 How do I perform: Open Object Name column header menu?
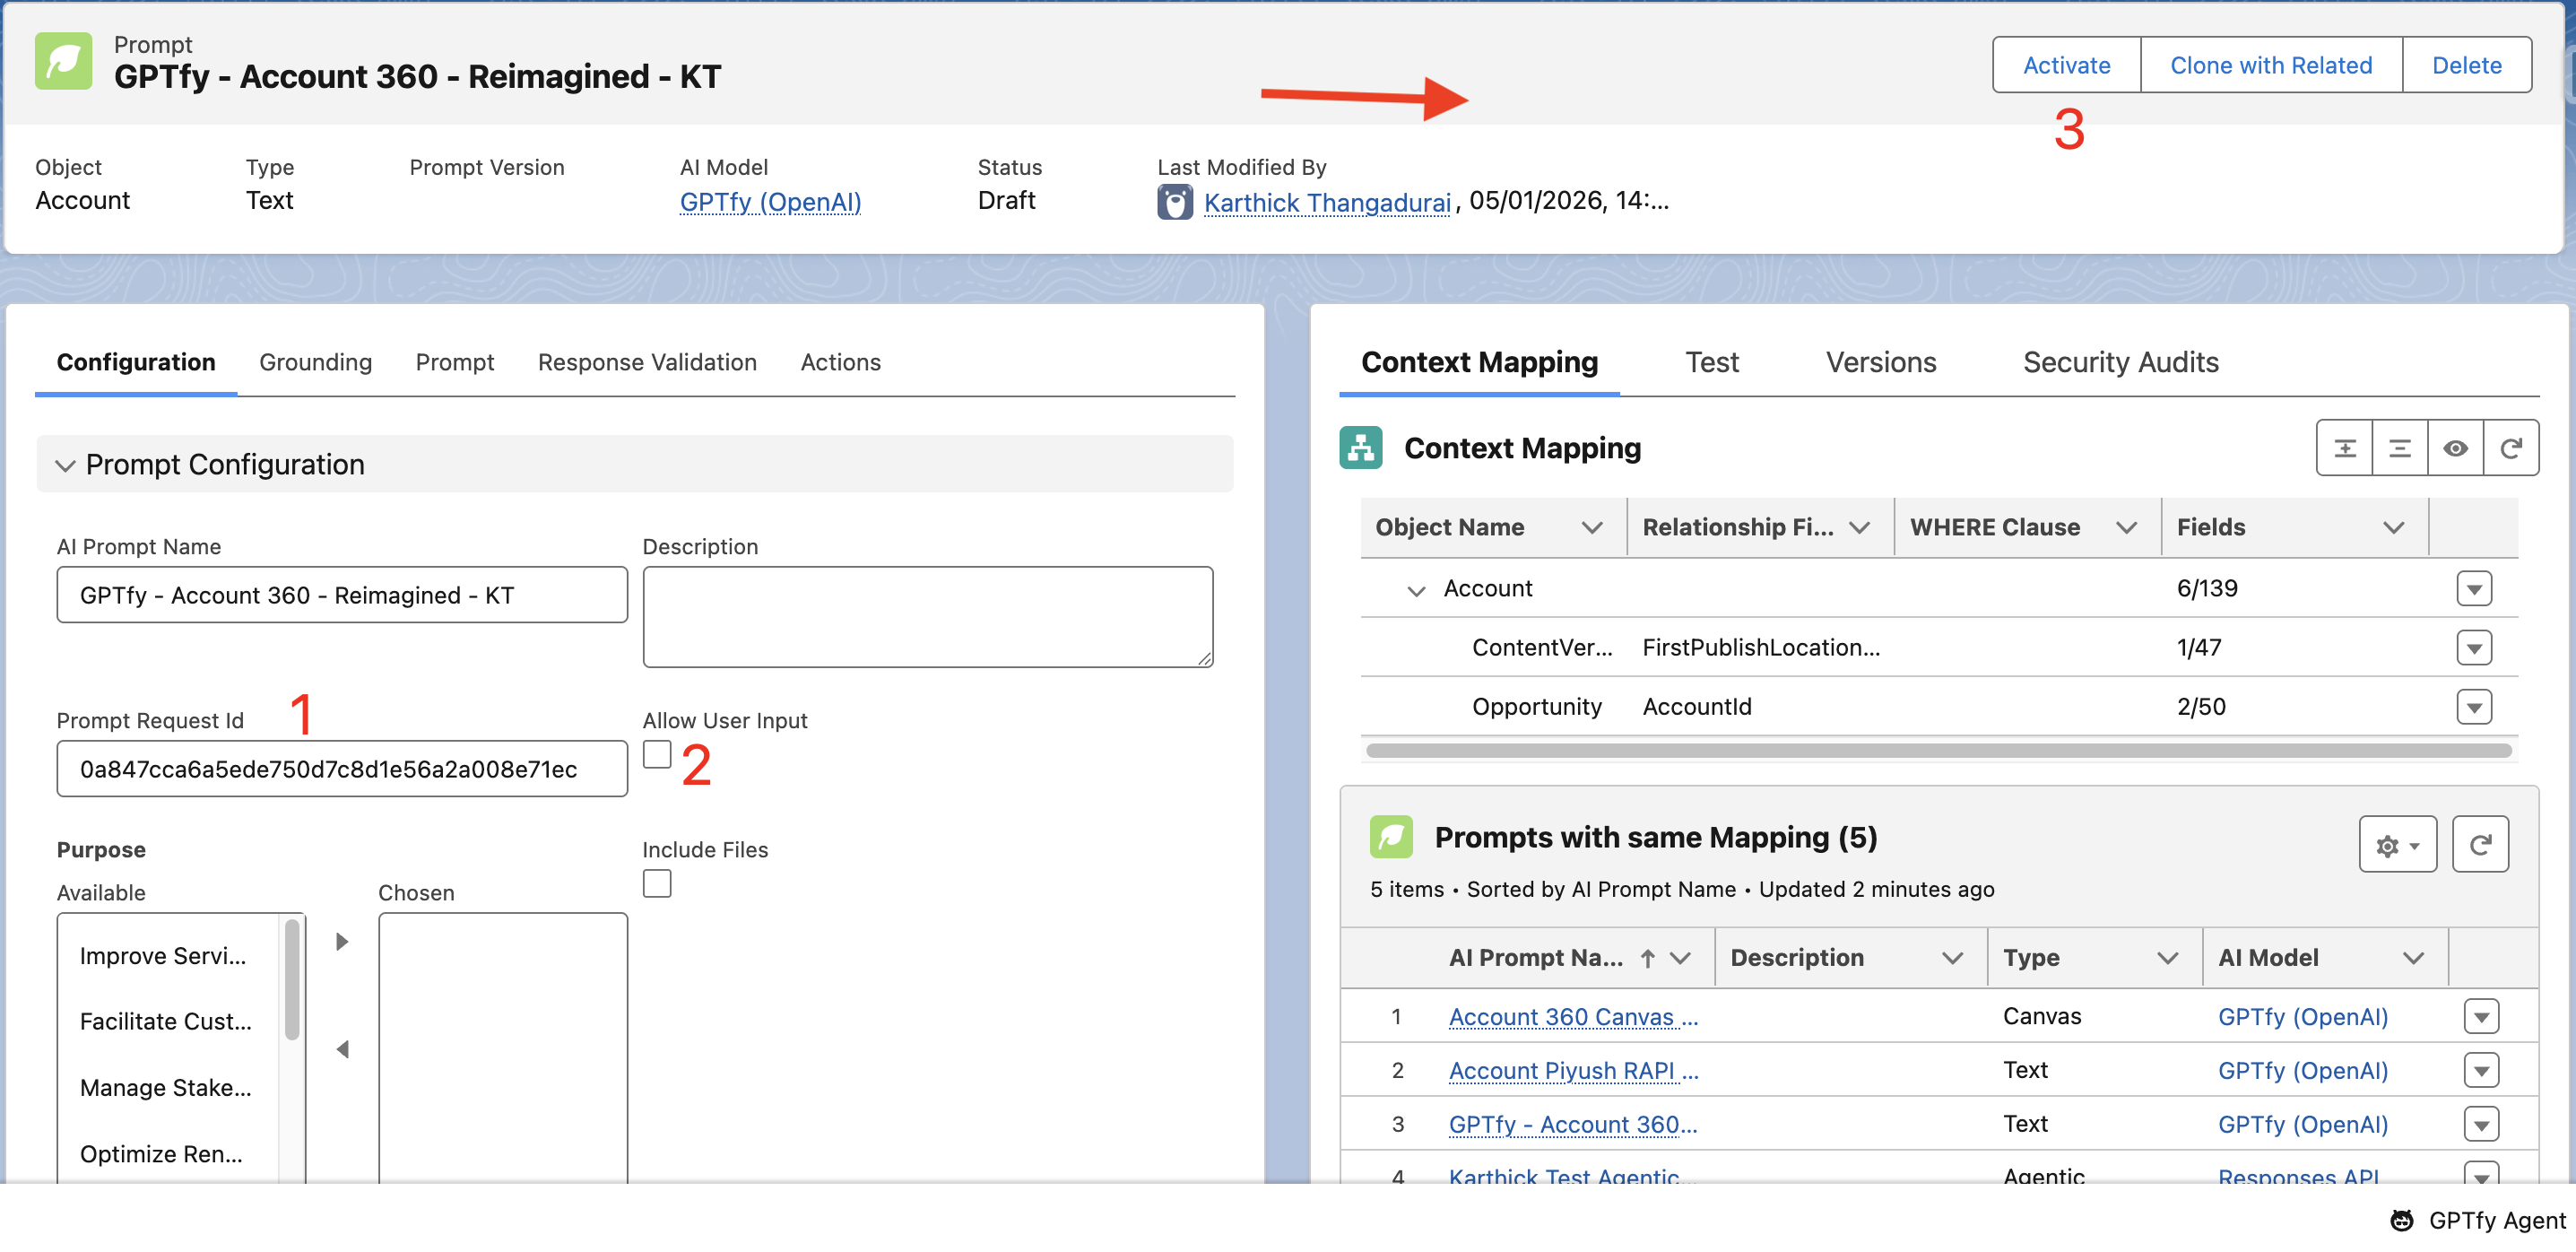coord(1591,527)
